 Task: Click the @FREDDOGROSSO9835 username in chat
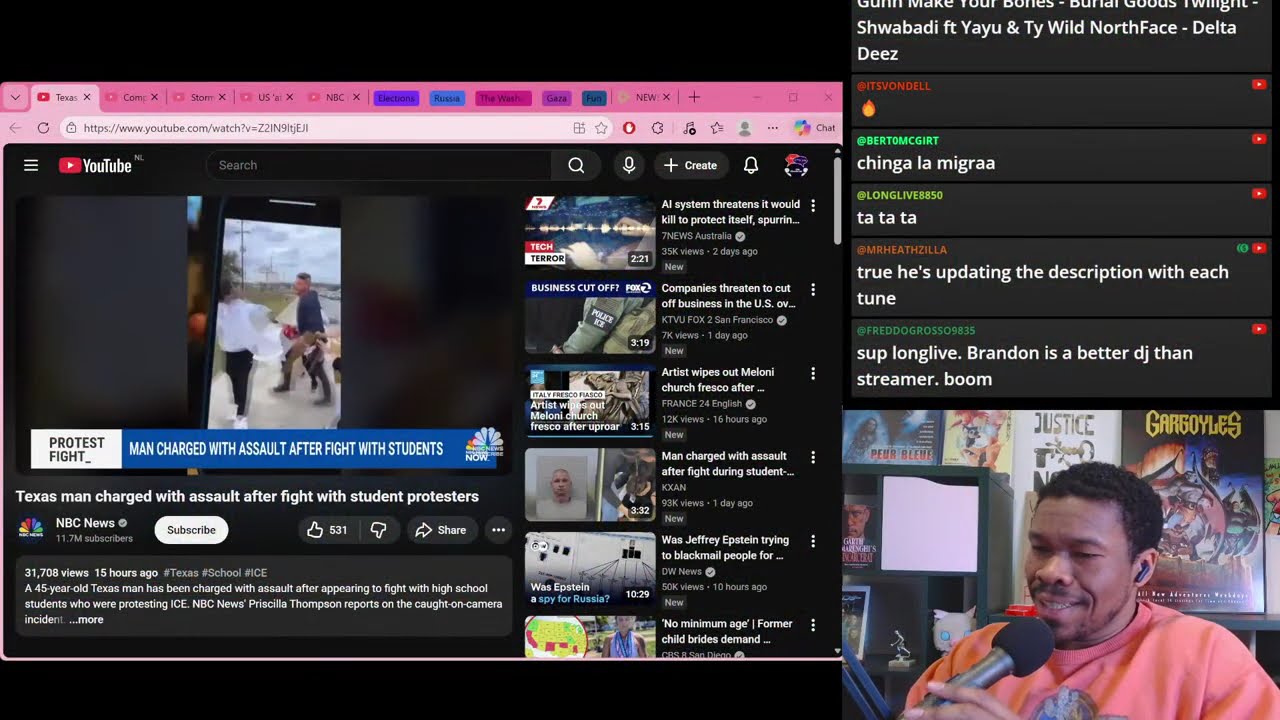coord(916,330)
